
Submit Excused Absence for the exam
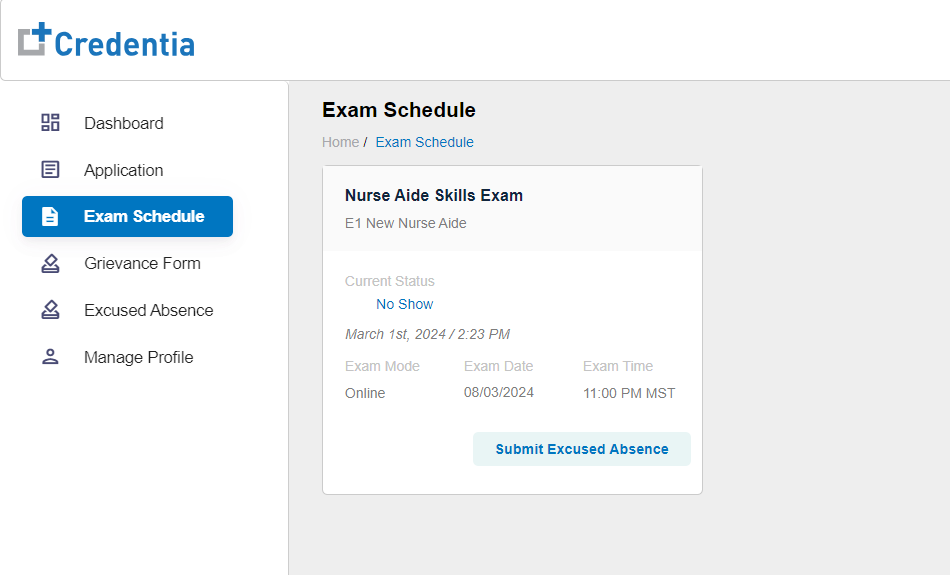click(582, 449)
